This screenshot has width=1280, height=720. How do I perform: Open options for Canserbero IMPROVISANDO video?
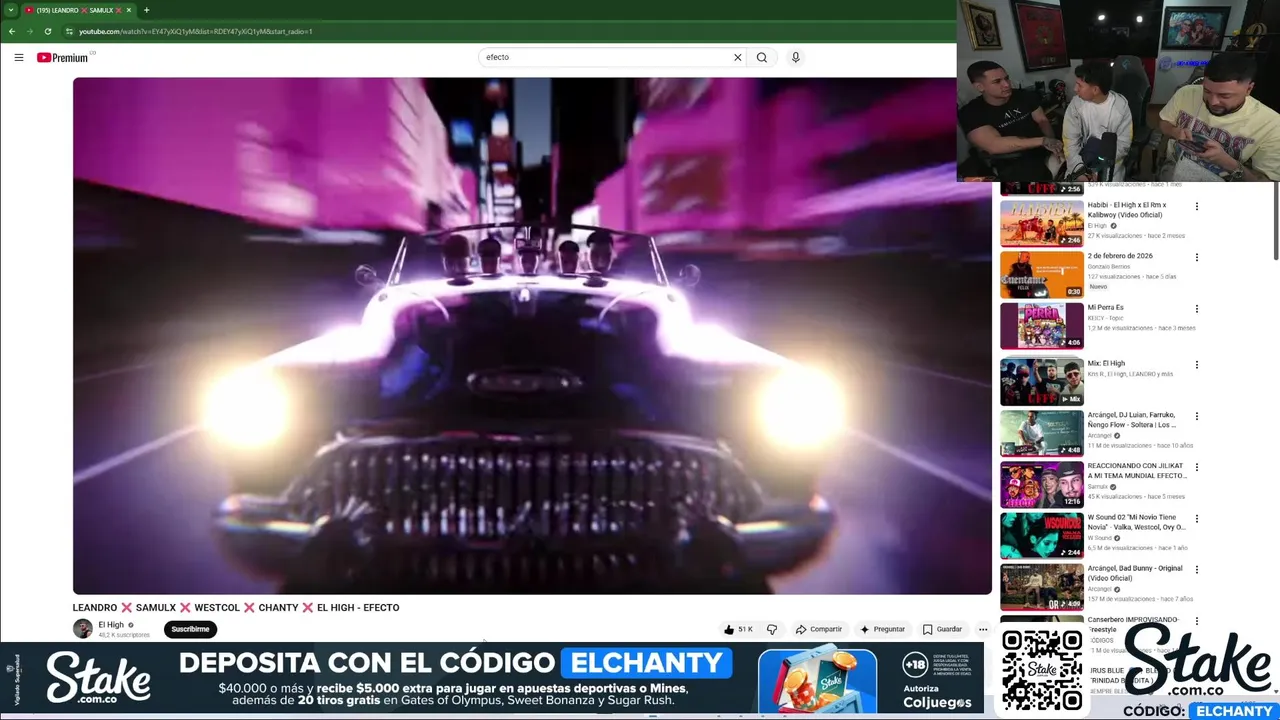[x=1196, y=623]
